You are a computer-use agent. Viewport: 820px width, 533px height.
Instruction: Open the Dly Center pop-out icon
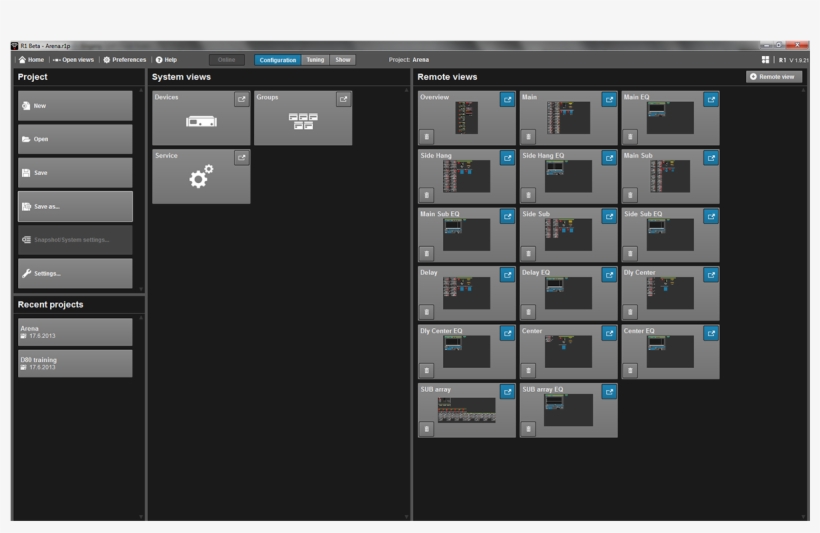[x=711, y=275]
